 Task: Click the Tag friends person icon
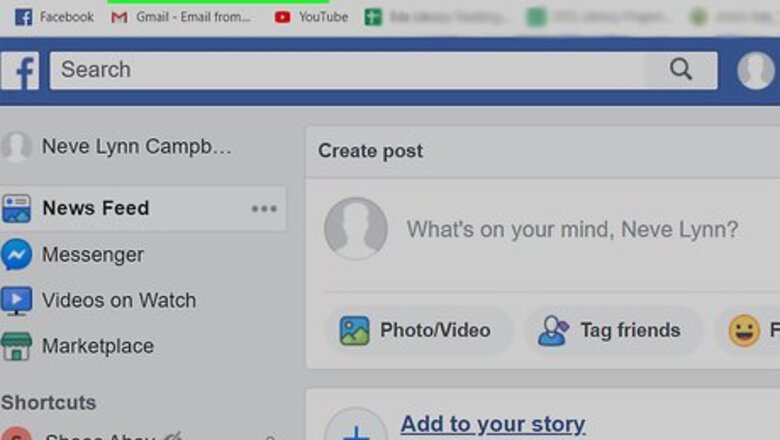(x=553, y=331)
